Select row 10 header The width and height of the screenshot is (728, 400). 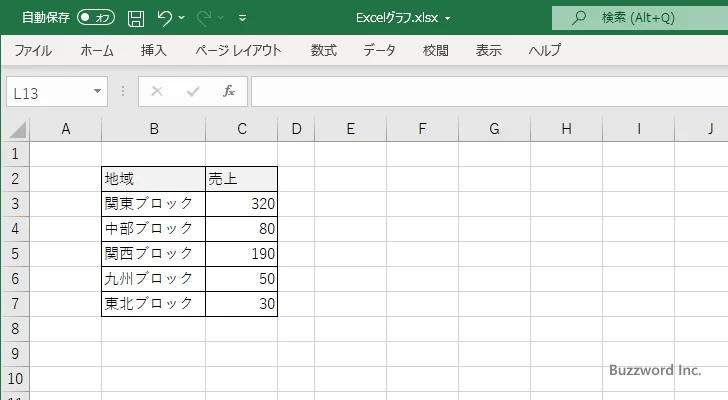click(15, 379)
